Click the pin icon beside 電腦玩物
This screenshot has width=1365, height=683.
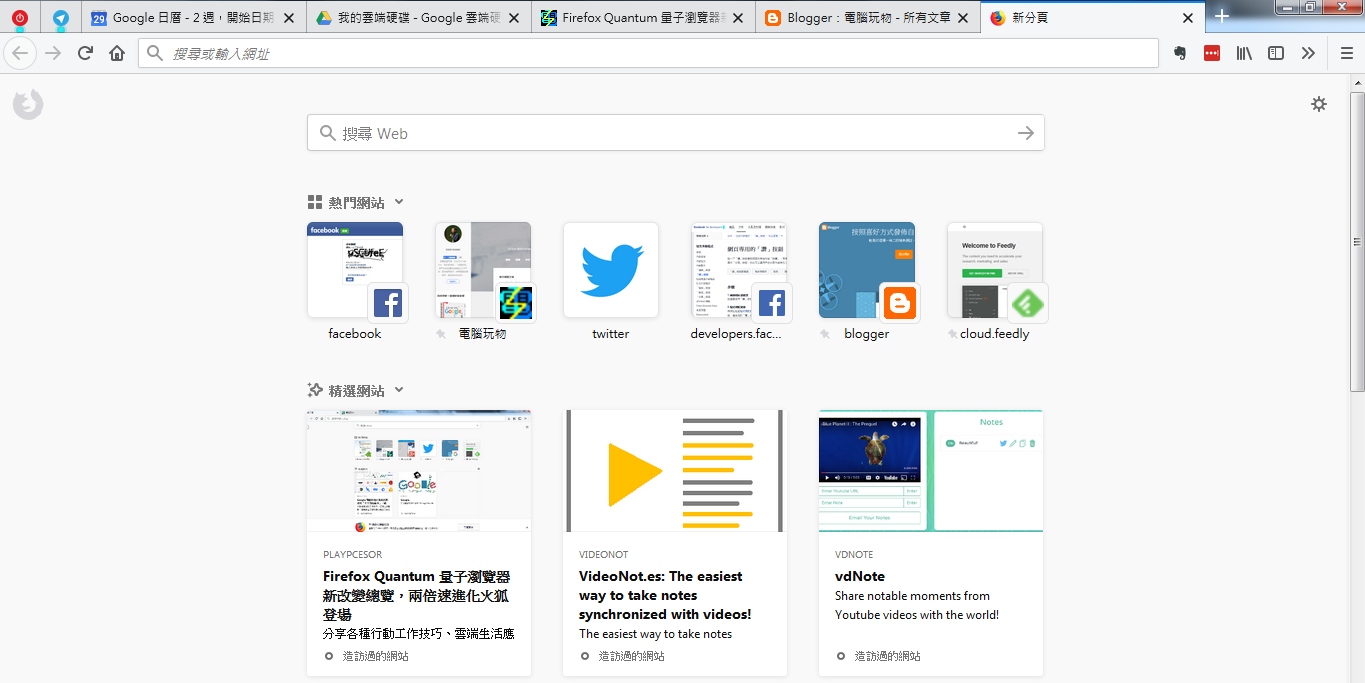(x=441, y=334)
